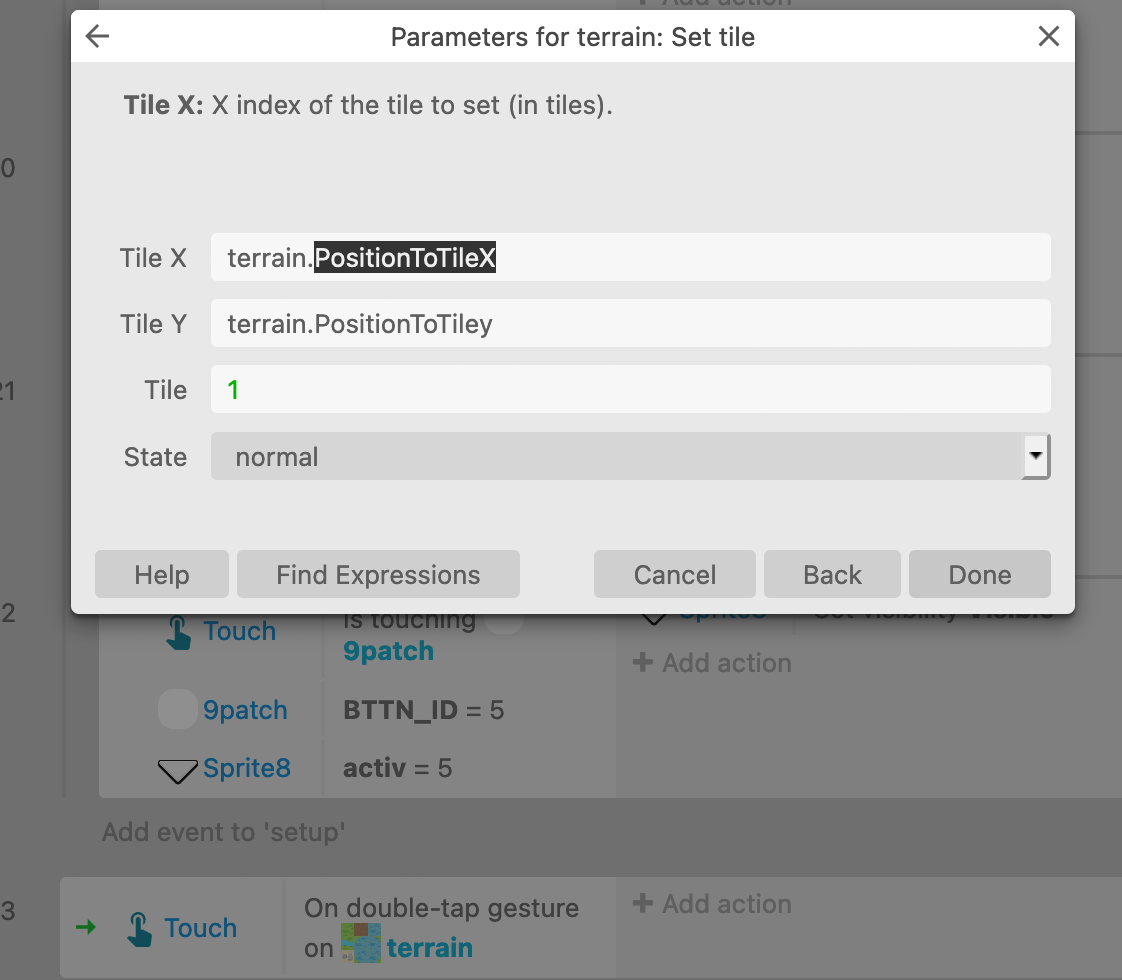Open the State dropdown arrow
Image resolution: width=1122 pixels, height=980 pixels.
(x=1035, y=456)
